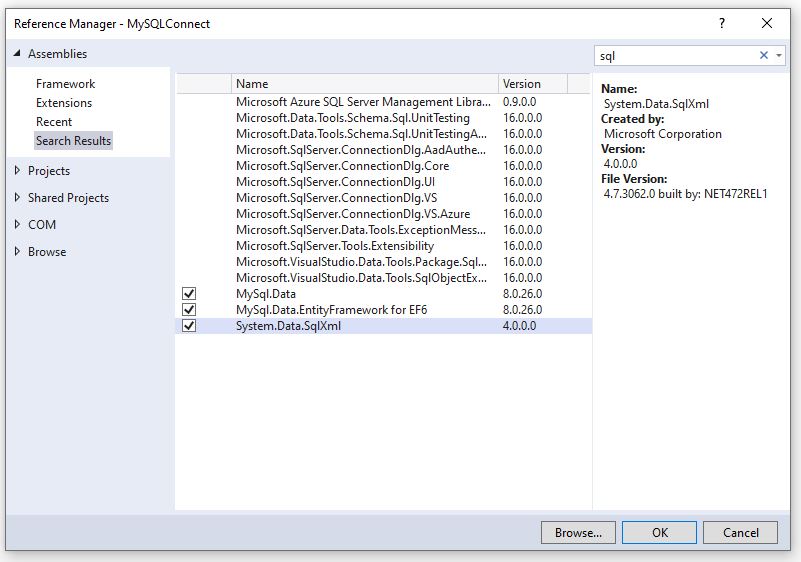
Task: Select the Extensions assemblies category
Action: pos(64,103)
